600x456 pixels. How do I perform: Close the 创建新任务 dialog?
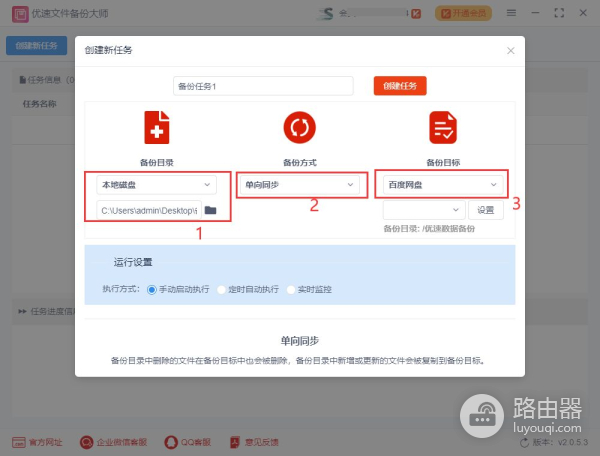[510, 50]
